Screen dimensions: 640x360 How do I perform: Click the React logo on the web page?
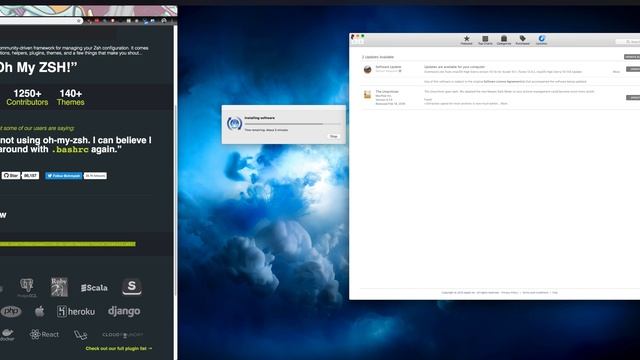pos(44,334)
